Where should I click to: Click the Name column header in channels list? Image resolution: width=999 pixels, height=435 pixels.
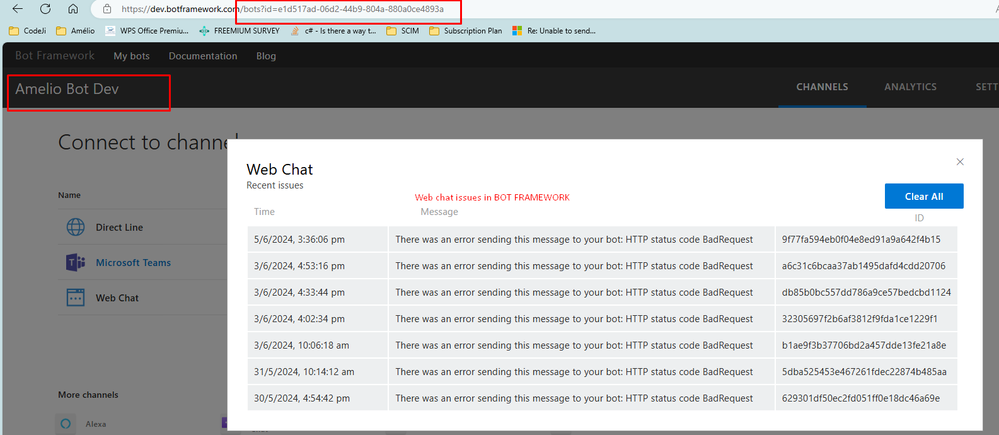(69, 195)
